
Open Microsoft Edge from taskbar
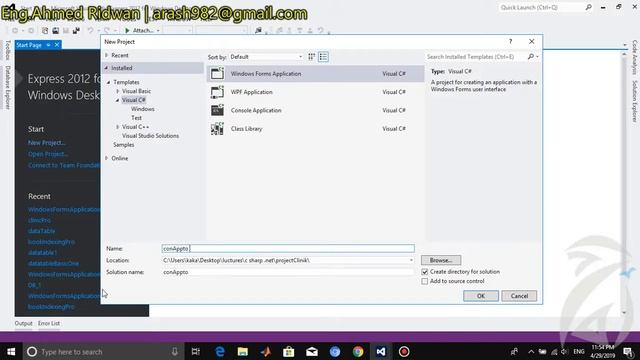point(220,351)
